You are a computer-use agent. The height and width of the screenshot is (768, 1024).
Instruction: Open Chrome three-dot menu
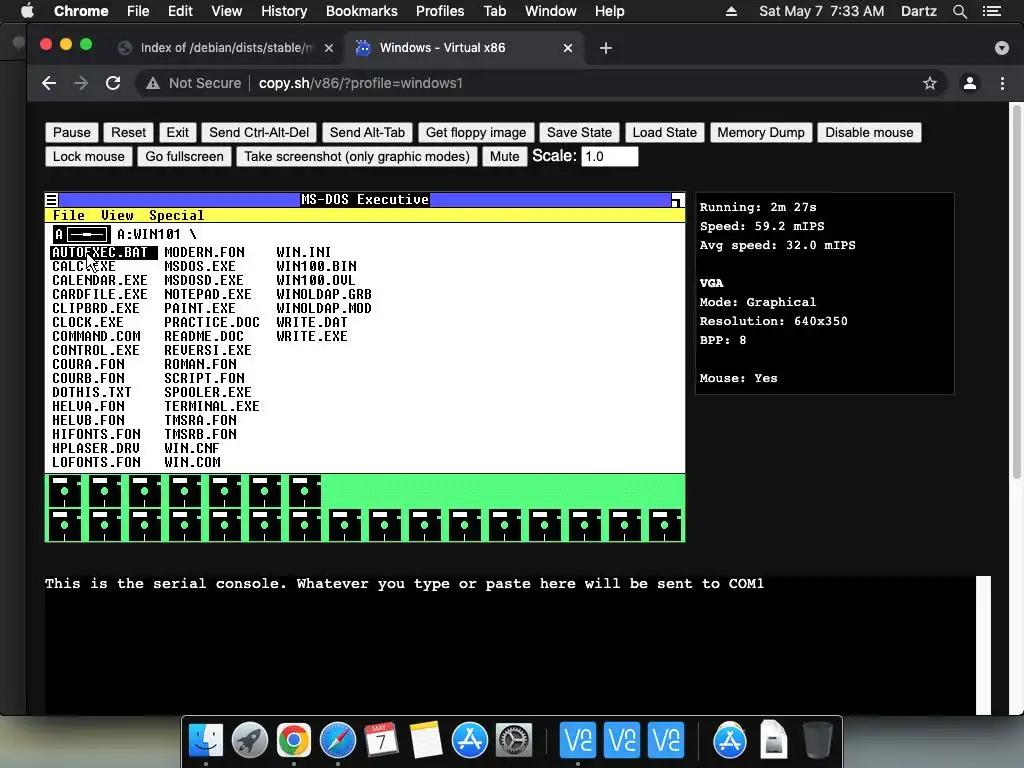tap(1002, 83)
